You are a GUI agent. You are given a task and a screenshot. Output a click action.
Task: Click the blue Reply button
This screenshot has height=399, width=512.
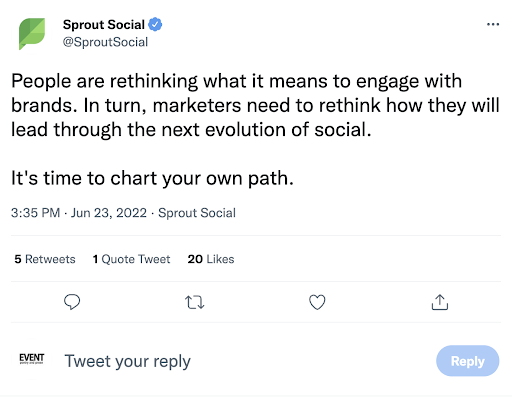tap(467, 361)
